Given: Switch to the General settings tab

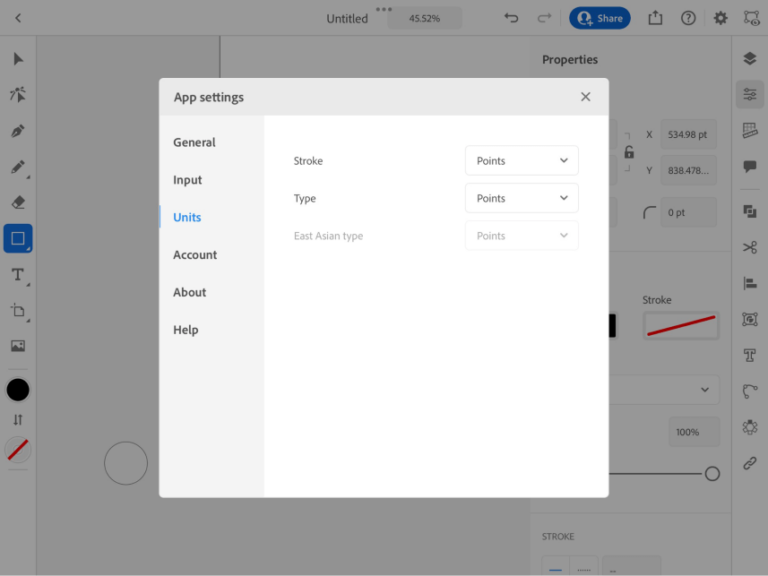Looking at the screenshot, I should coord(194,142).
